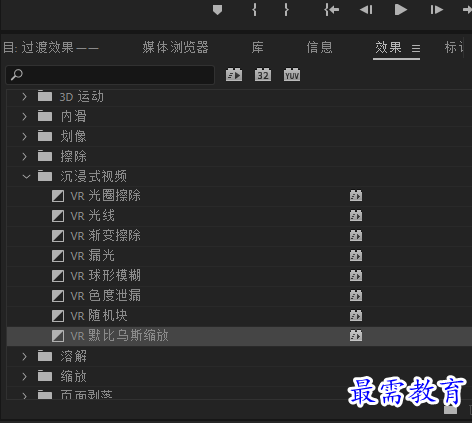The image size is (472, 423).
Task: Expand the 擦除 folder
Action: (24, 157)
